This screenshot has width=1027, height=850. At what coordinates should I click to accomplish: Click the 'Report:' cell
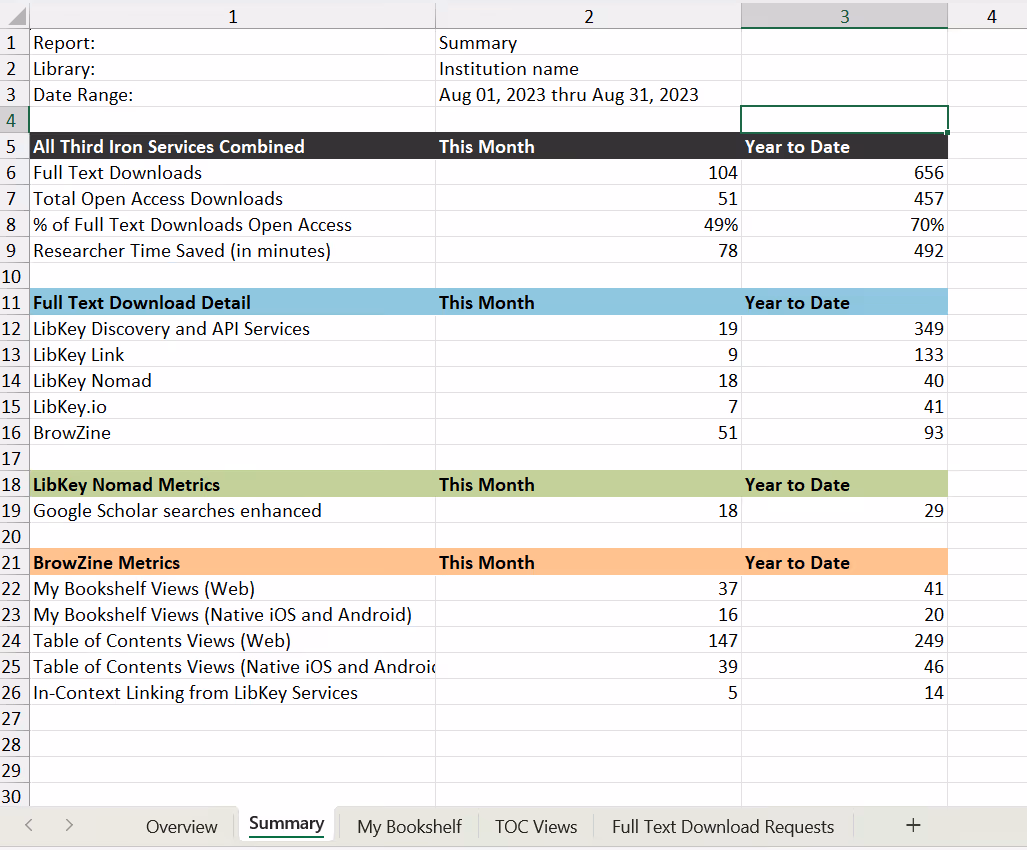click(x=233, y=43)
